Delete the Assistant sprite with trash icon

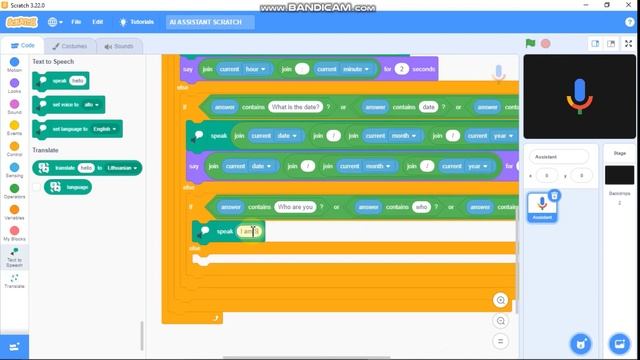point(554,196)
